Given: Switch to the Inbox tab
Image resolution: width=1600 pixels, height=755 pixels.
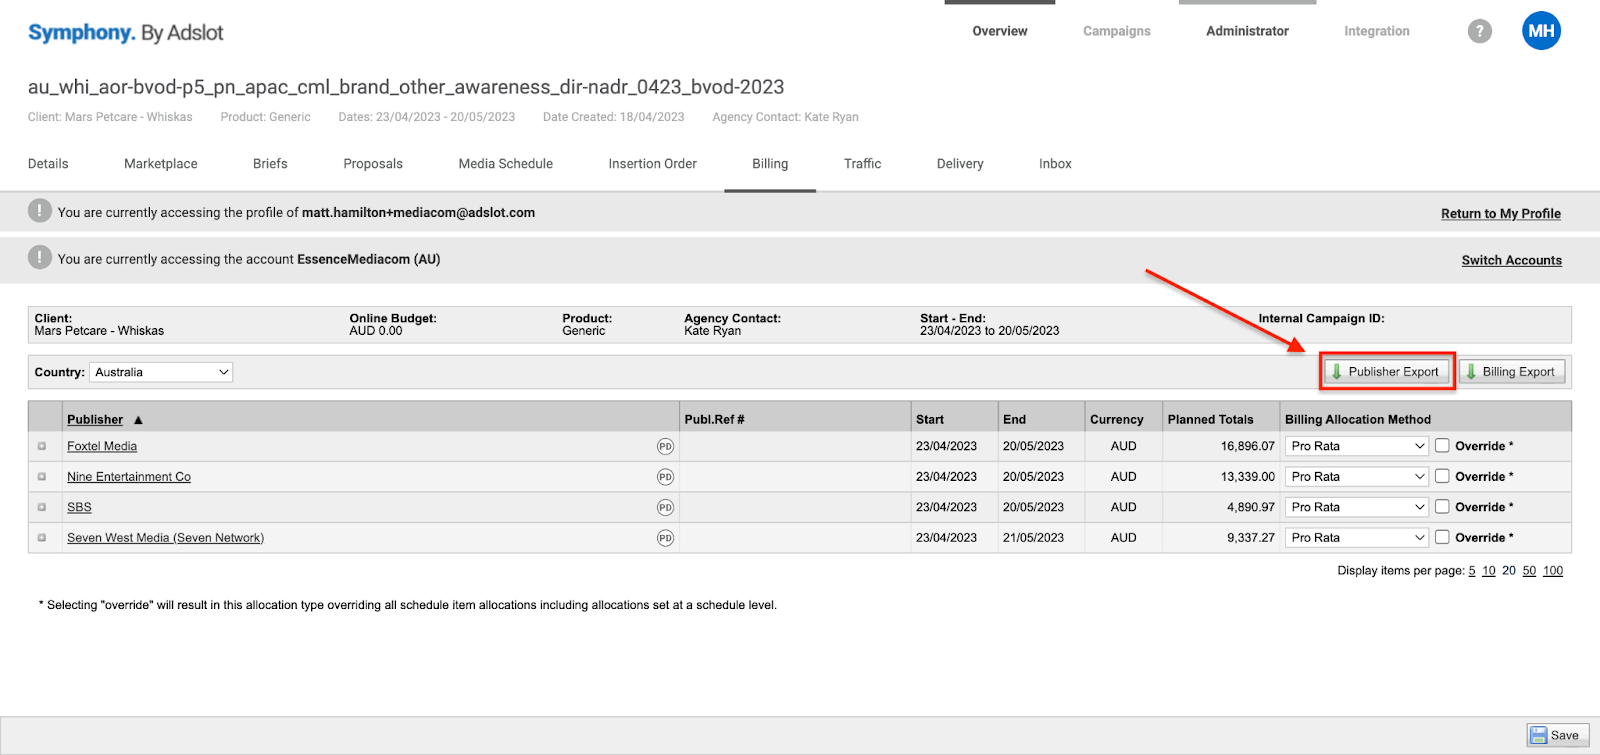Looking at the screenshot, I should [1055, 164].
